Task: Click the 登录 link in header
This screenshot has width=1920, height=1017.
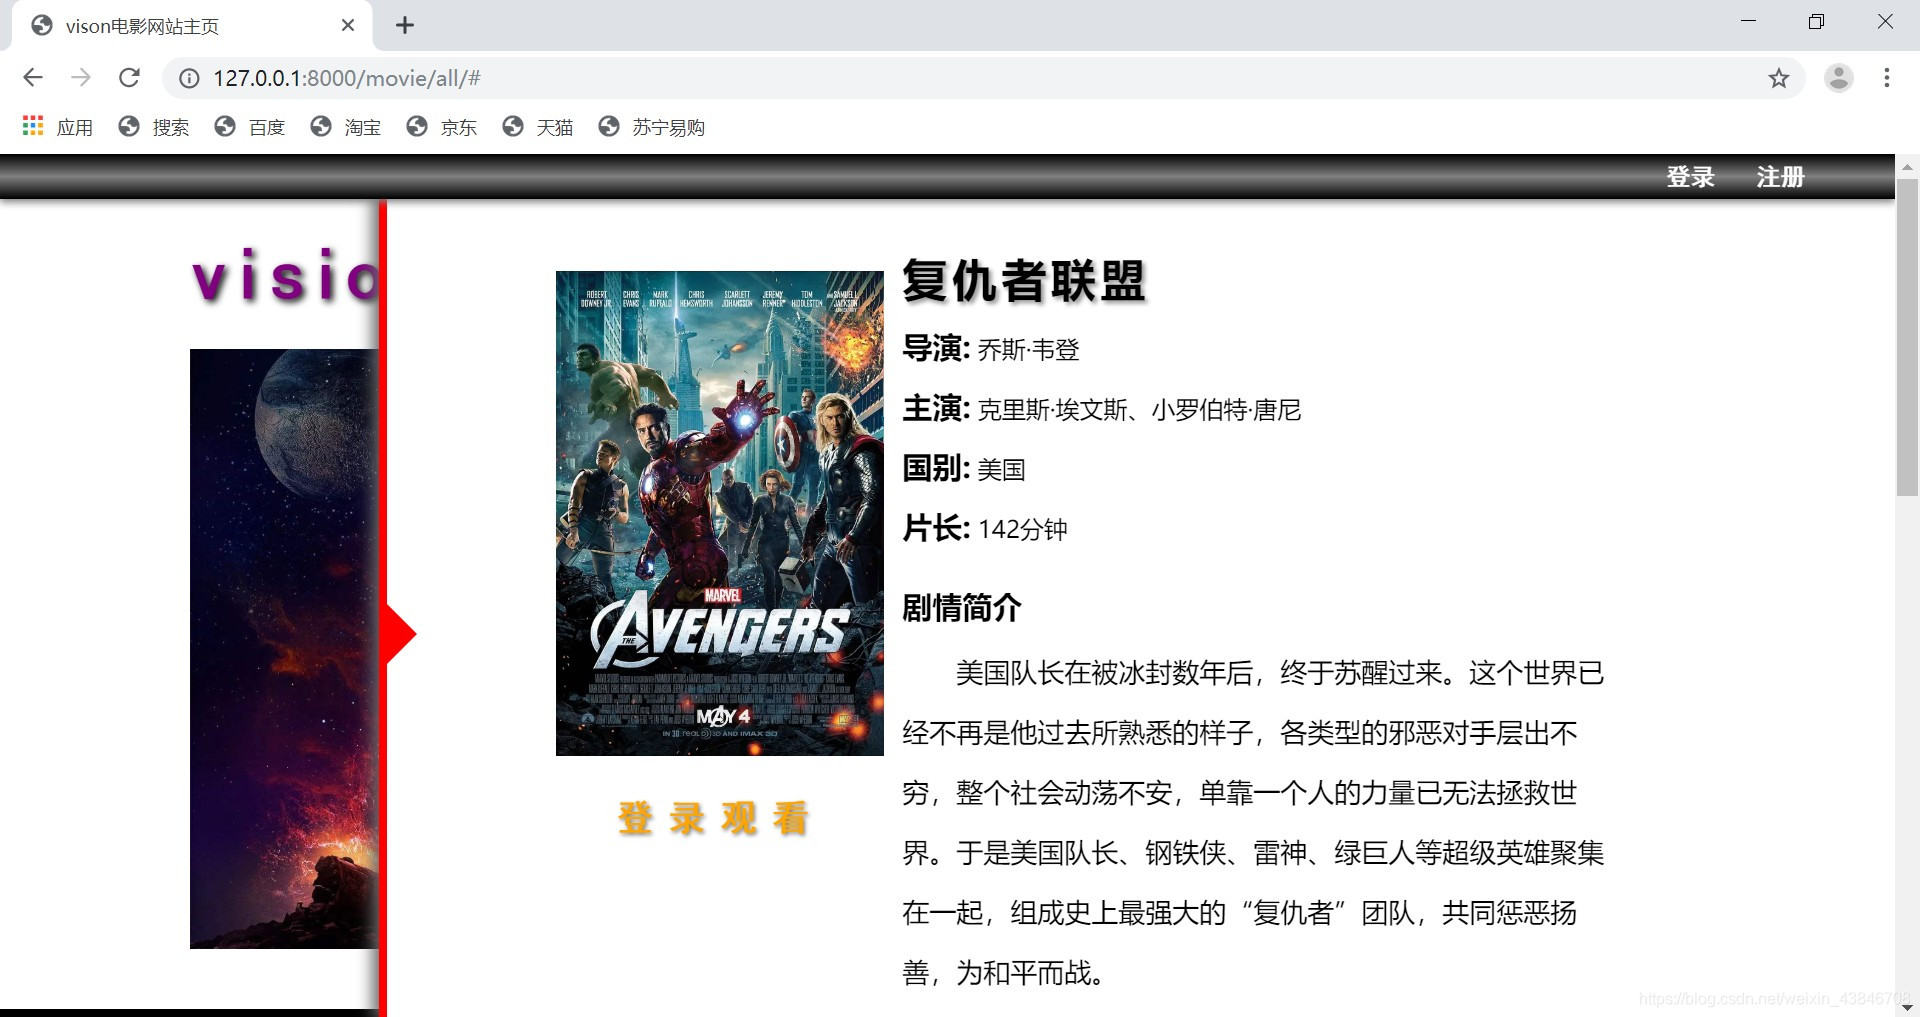Action: (x=1690, y=177)
